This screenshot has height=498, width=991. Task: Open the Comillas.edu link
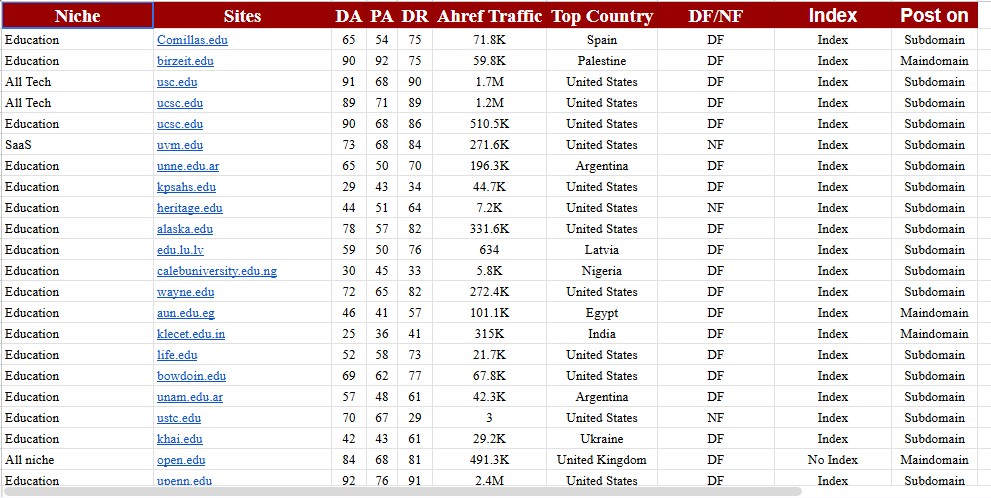click(192, 40)
